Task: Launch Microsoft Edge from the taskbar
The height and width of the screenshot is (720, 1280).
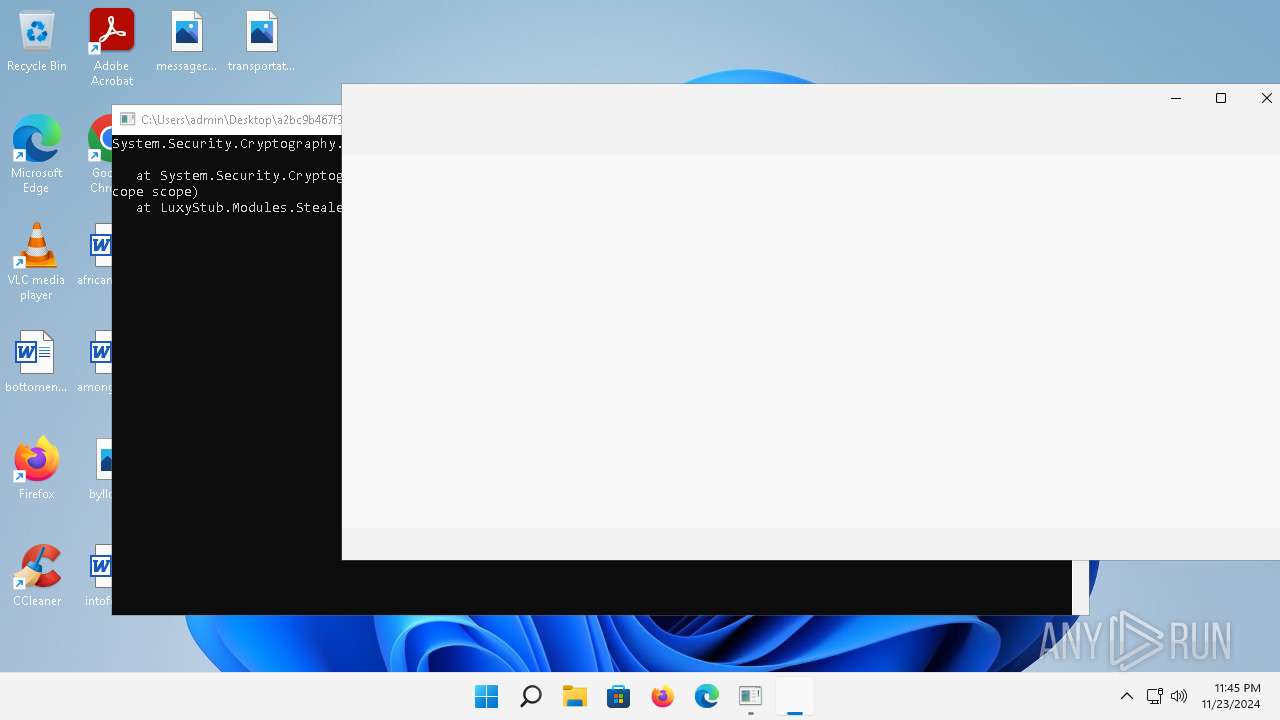Action: point(707,697)
